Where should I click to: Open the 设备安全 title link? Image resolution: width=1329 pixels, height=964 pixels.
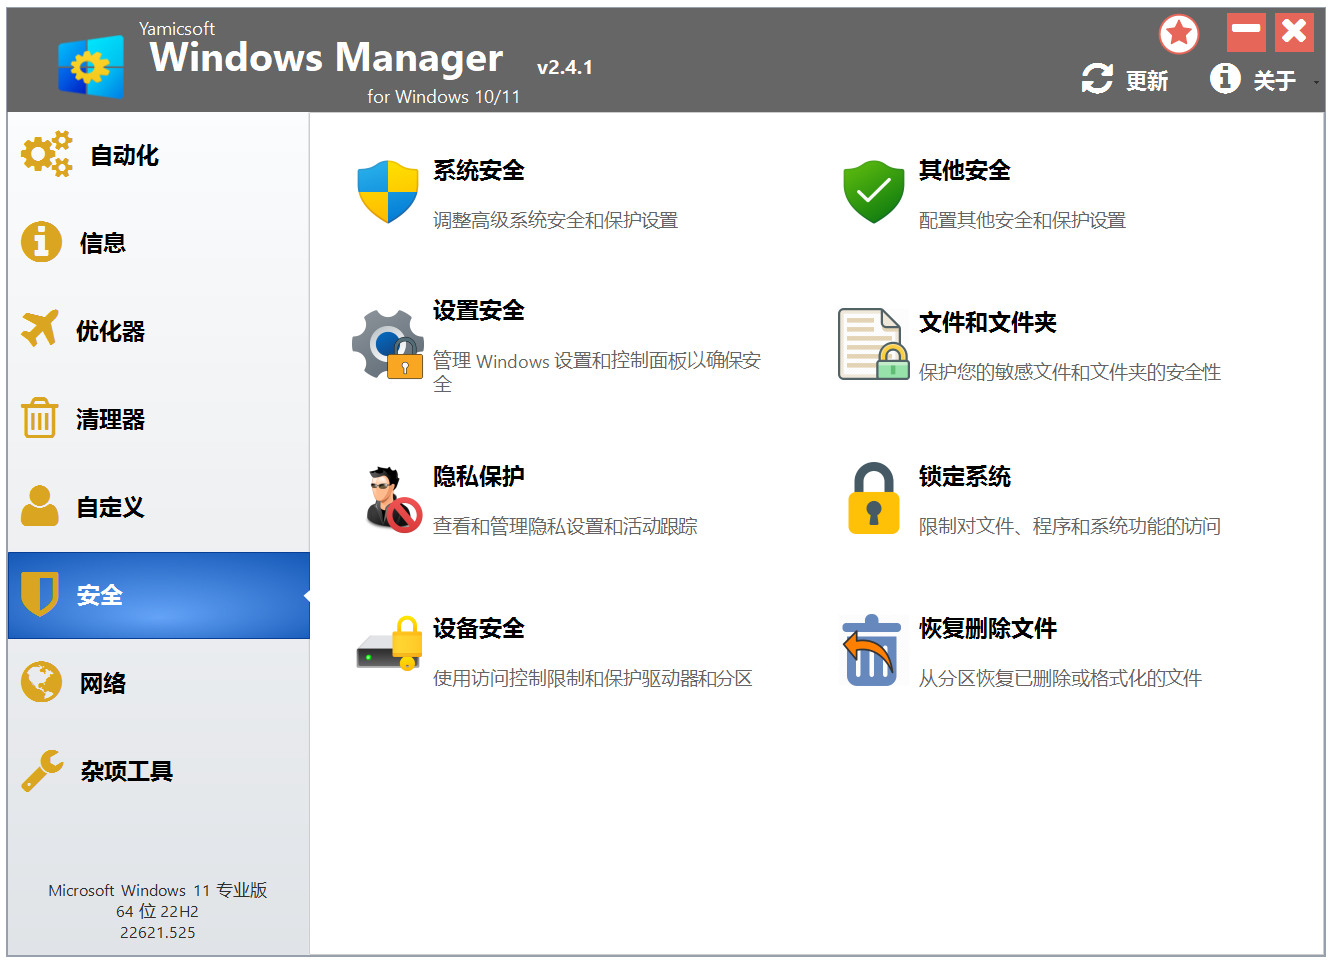point(479,628)
